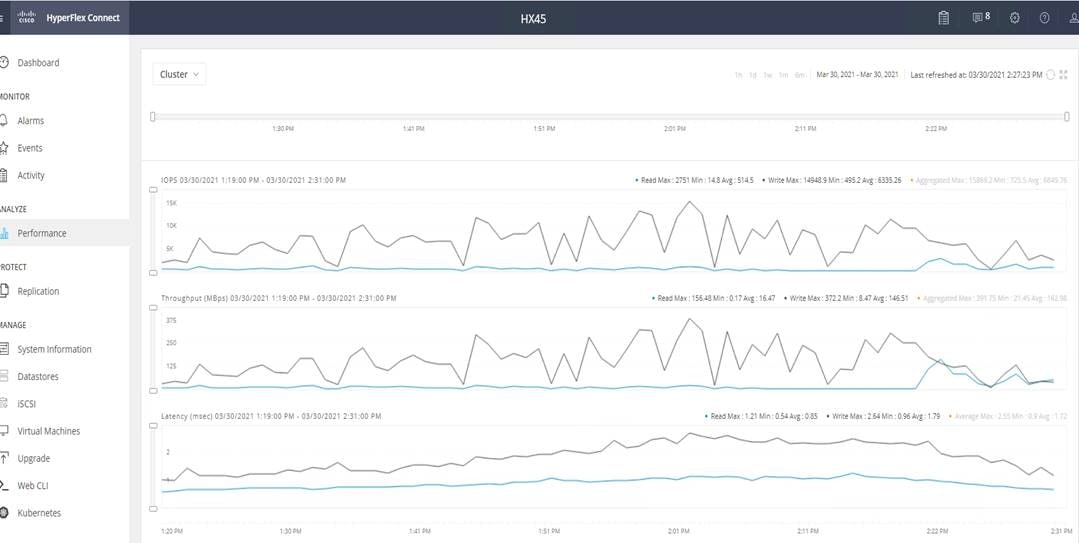Open iSCSI label in sidebar

tap(27, 404)
